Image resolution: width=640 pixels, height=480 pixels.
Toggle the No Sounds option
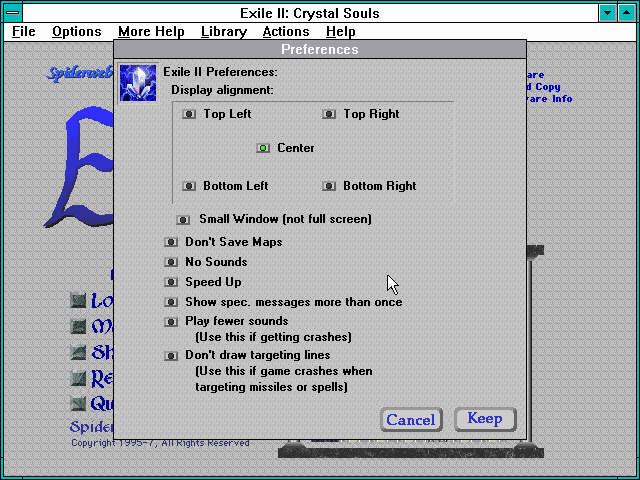click(x=171, y=262)
